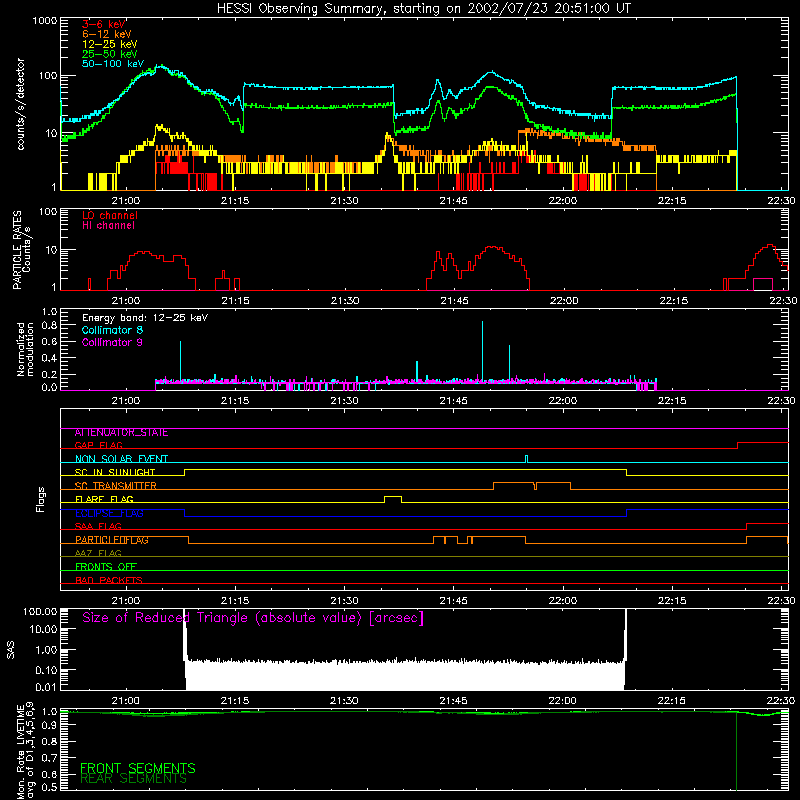Click the HESSI Observing Summary title
This screenshot has width=800, height=800.
click(424, 9)
